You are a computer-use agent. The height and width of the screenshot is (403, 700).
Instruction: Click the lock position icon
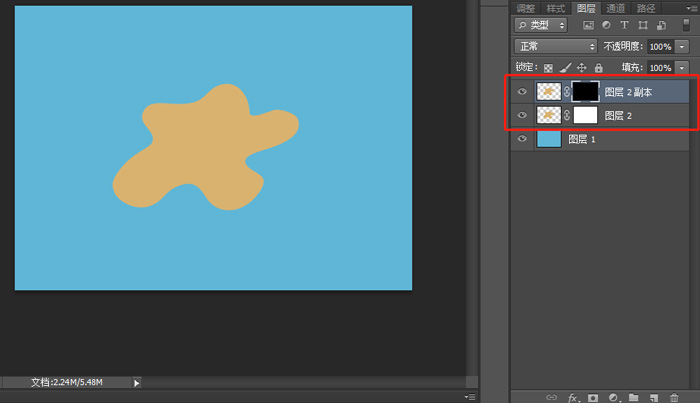tap(581, 68)
